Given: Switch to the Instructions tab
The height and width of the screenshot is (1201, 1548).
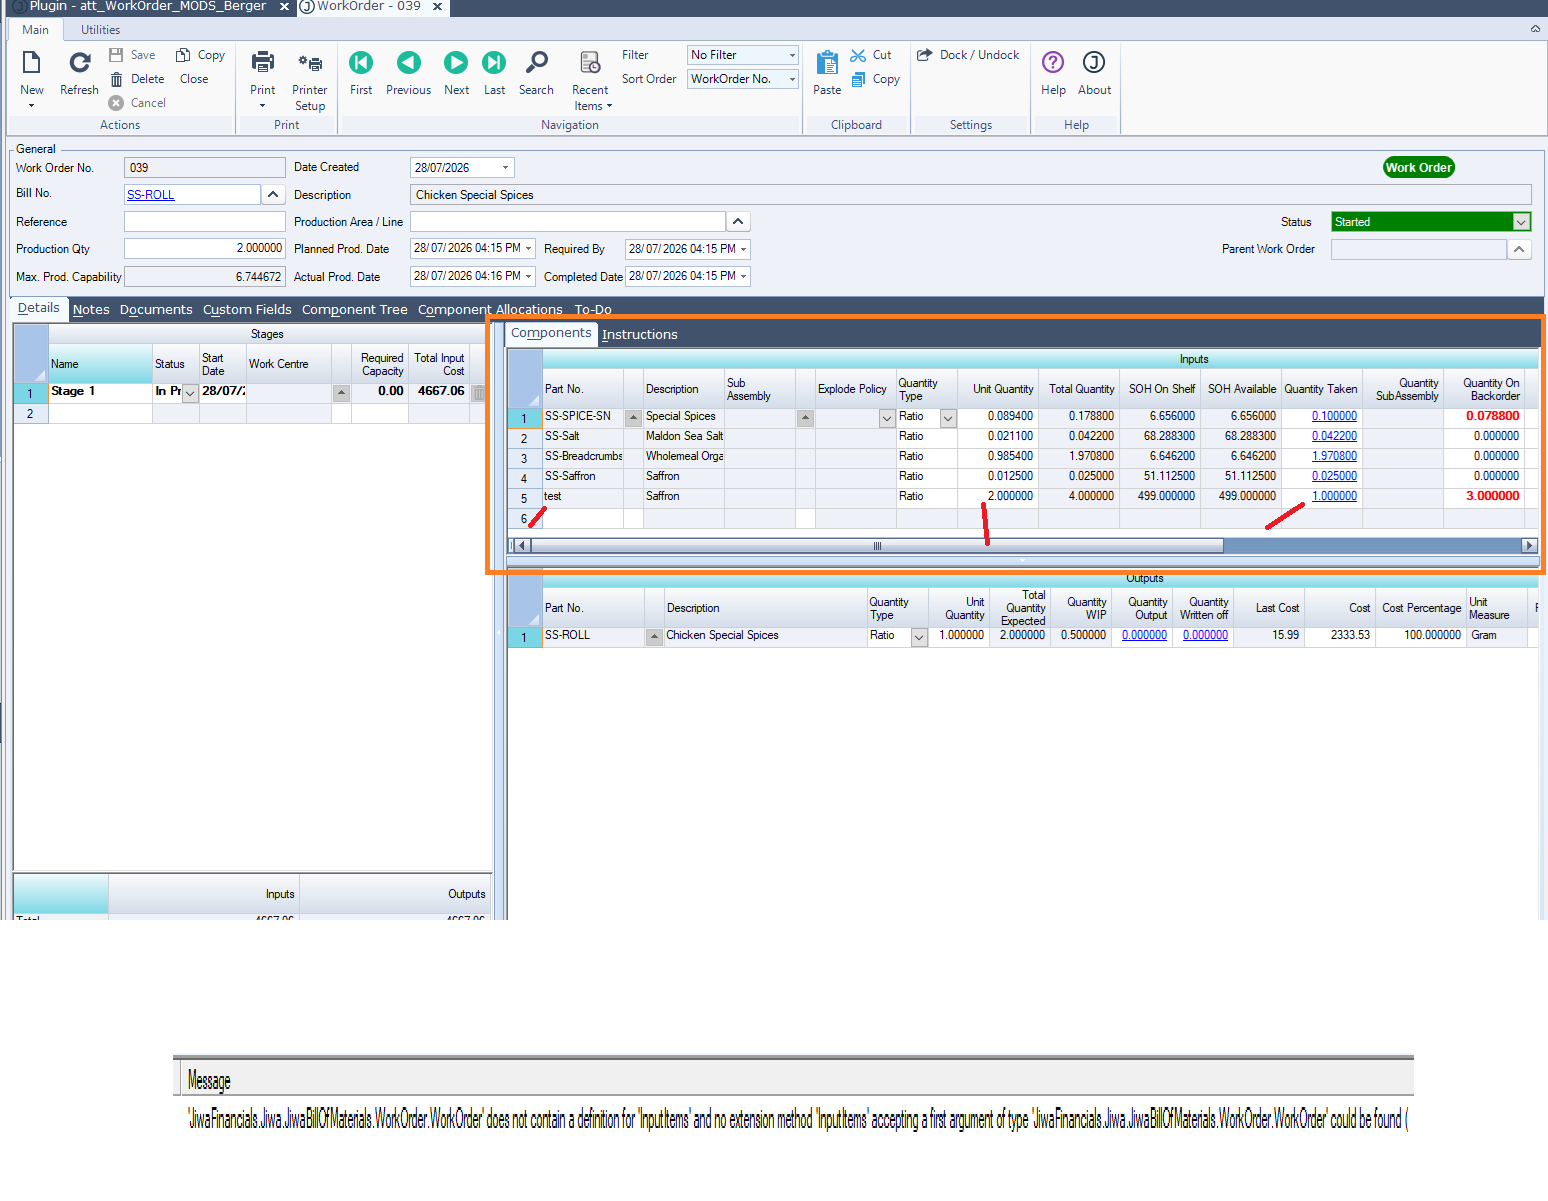Looking at the screenshot, I should point(639,334).
